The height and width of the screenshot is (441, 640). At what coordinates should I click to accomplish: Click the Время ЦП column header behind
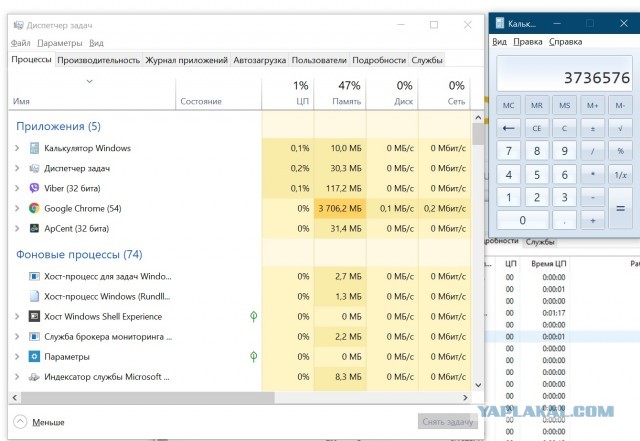(x=549, y=264)
